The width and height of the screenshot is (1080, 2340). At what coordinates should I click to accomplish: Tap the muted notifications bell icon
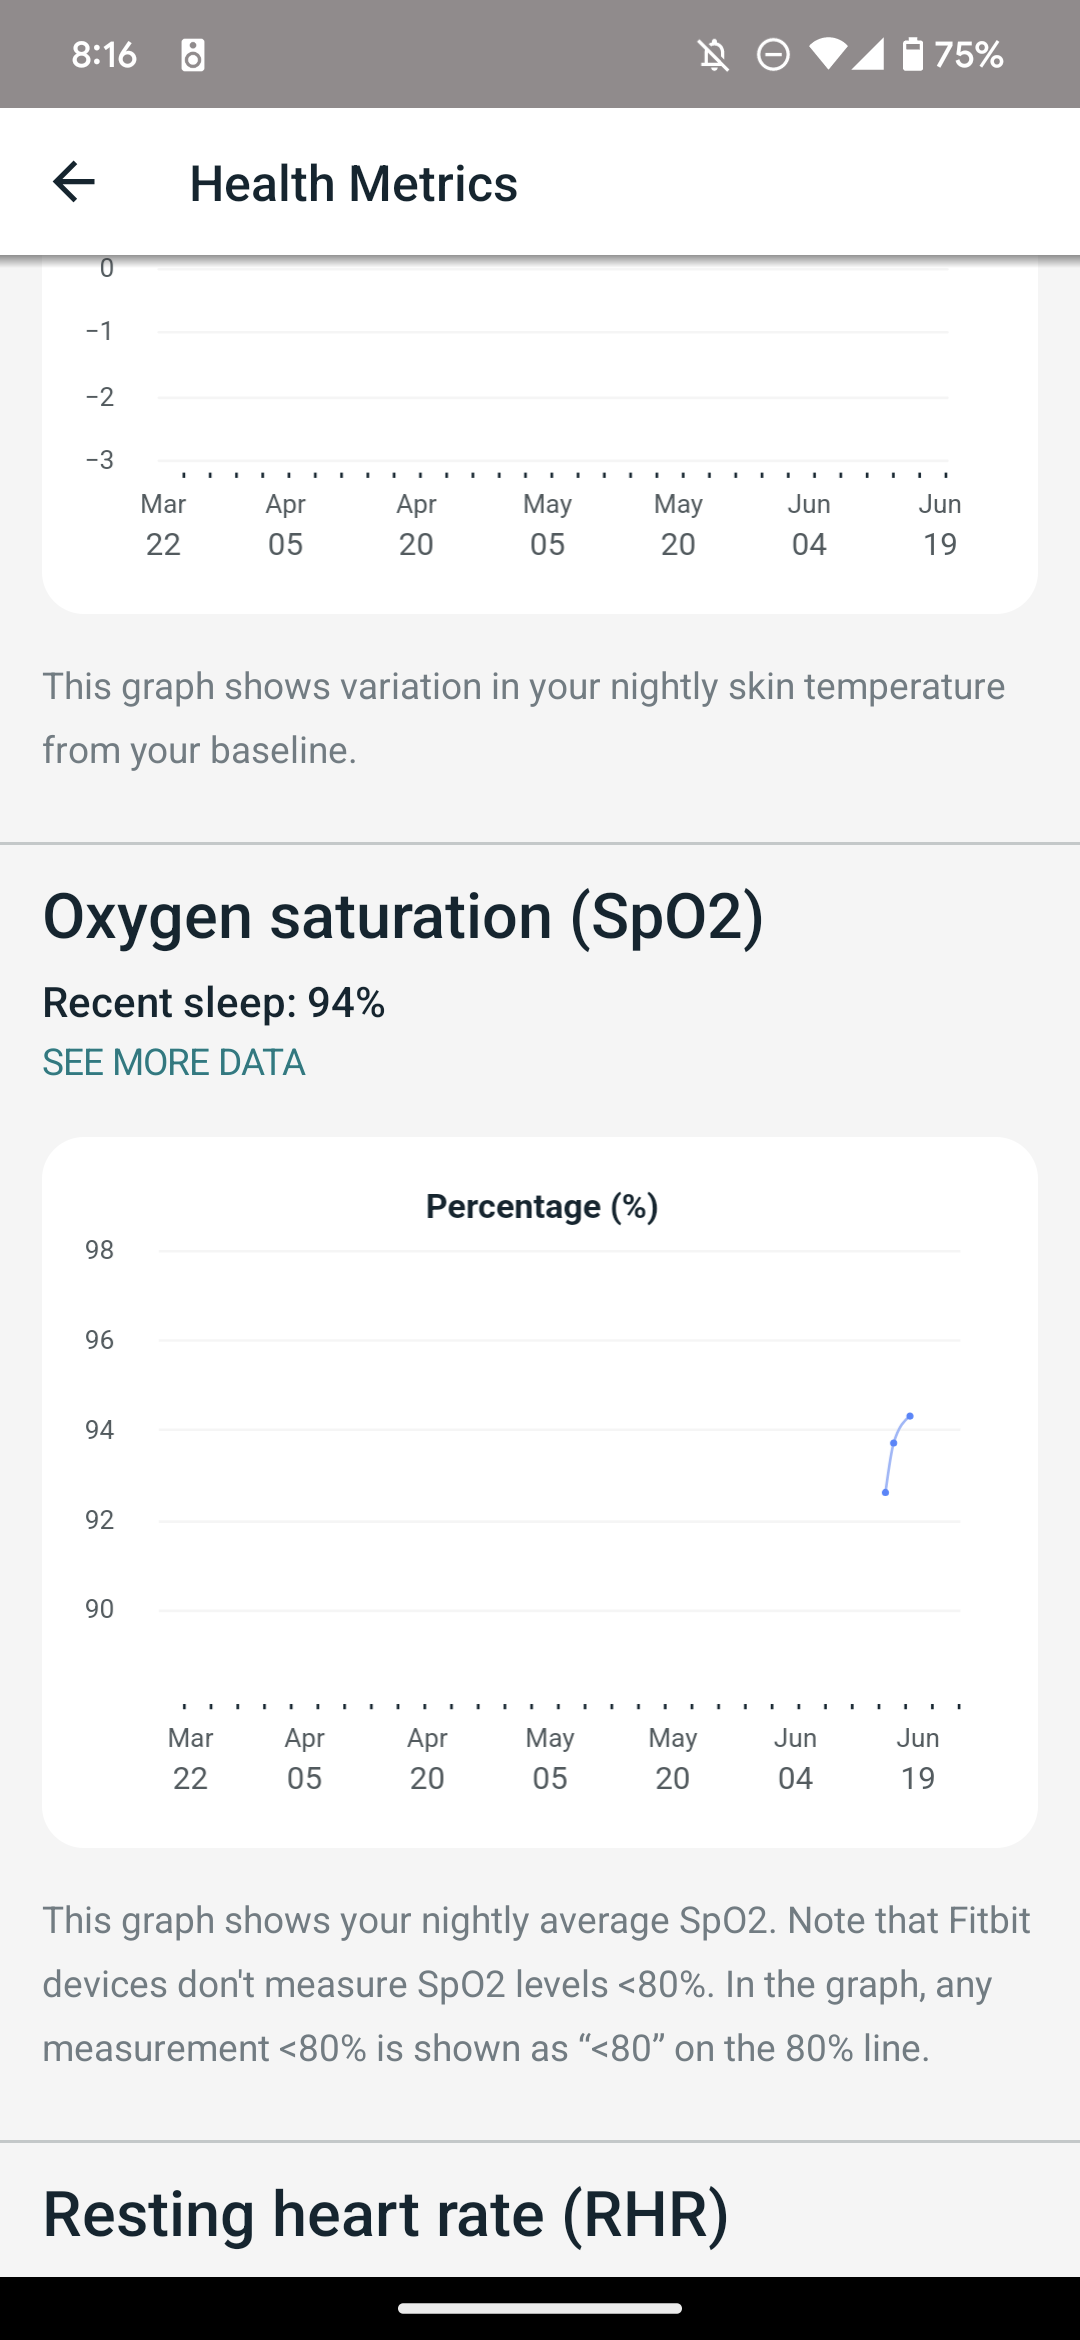pos(713,55)
